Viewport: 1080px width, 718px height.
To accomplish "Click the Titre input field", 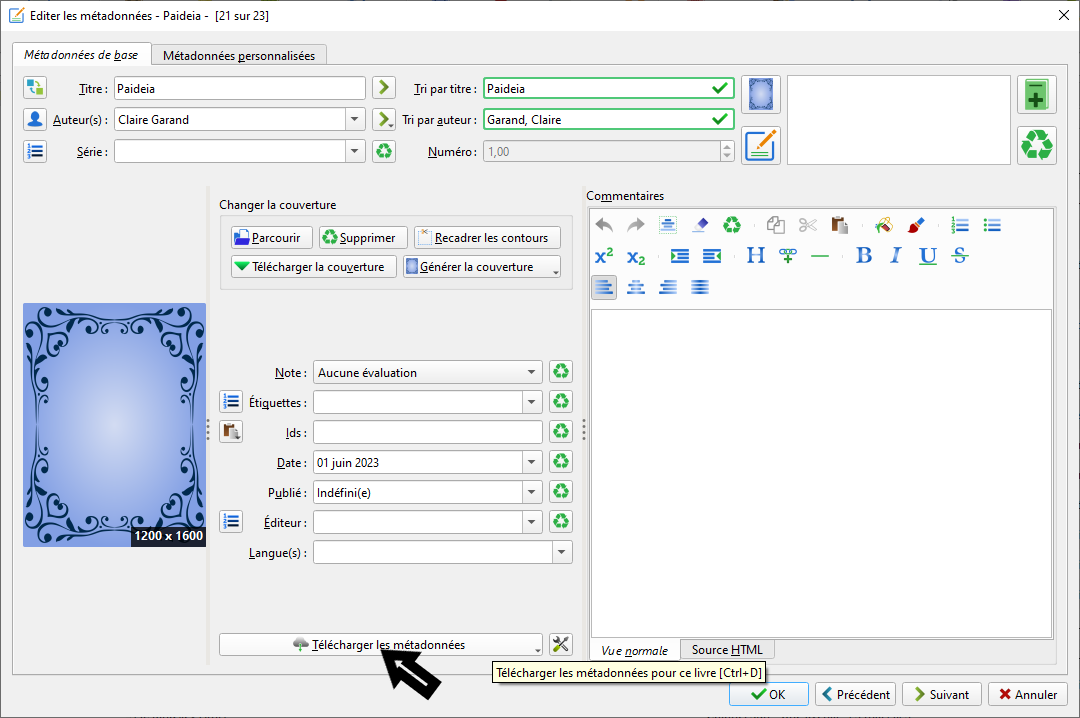I will [240, 88].
